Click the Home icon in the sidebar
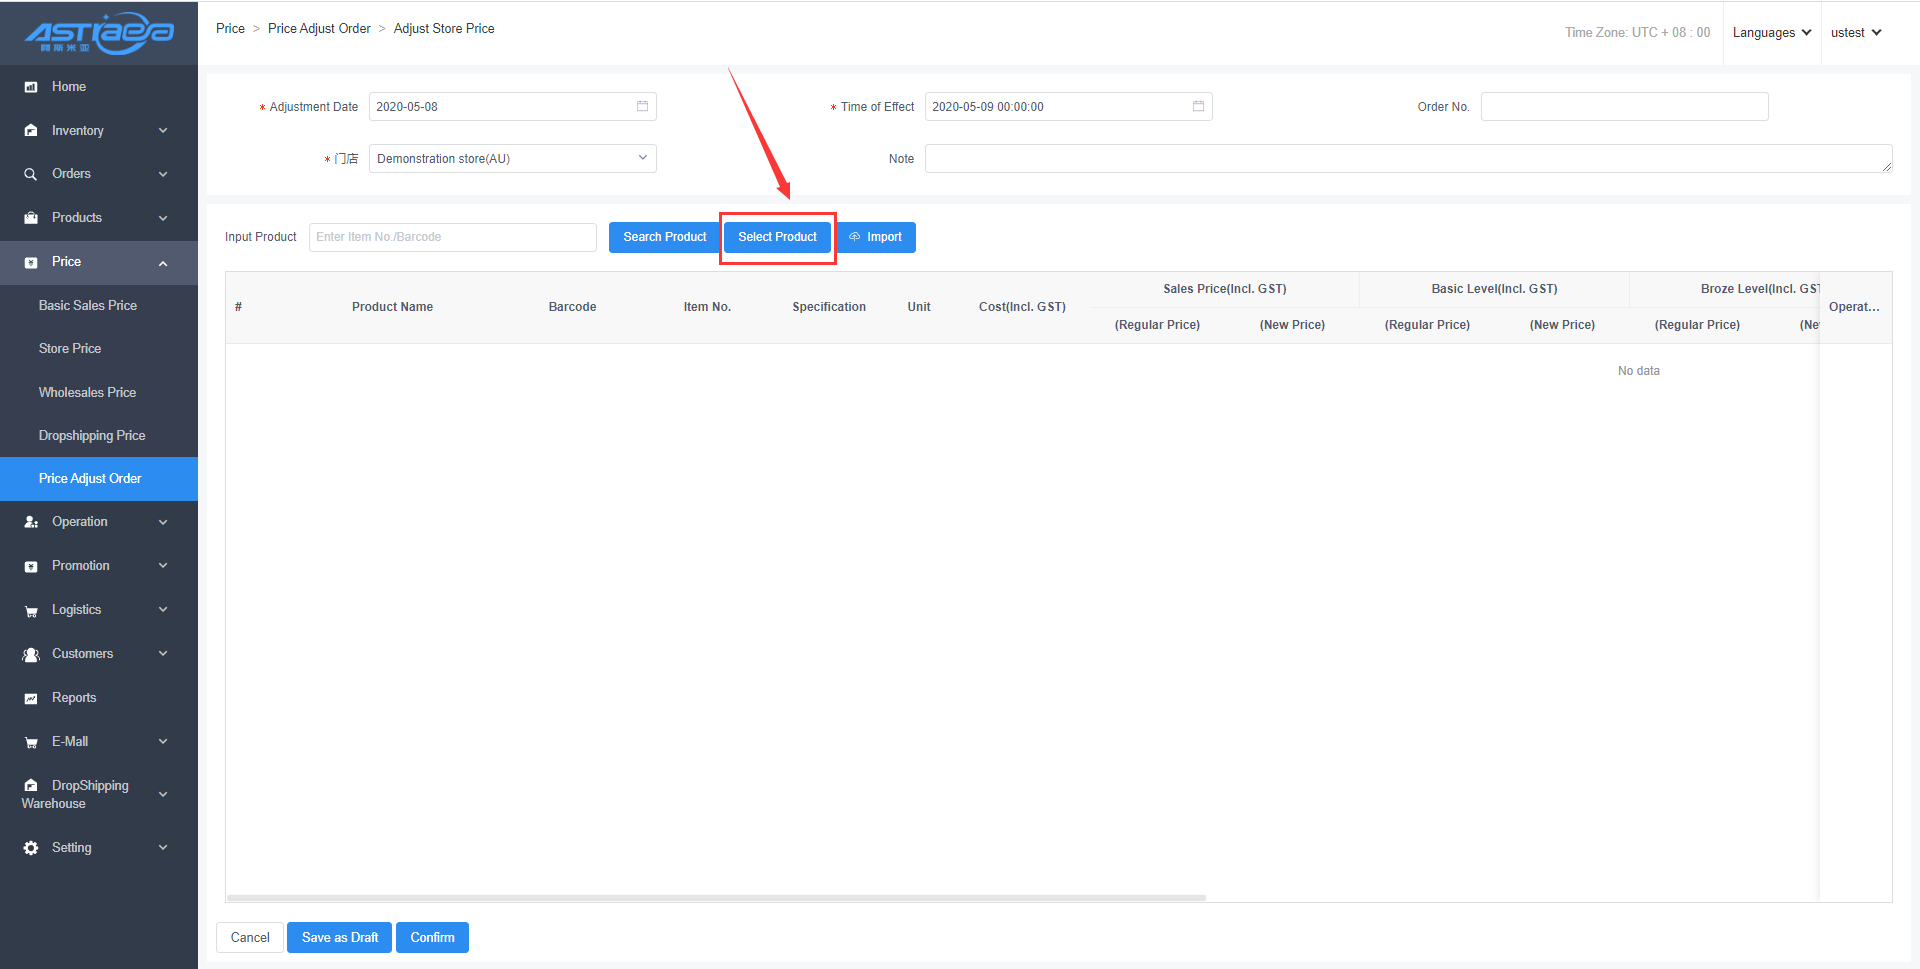This screenshot has width=1920, height=969. [31, 87]
